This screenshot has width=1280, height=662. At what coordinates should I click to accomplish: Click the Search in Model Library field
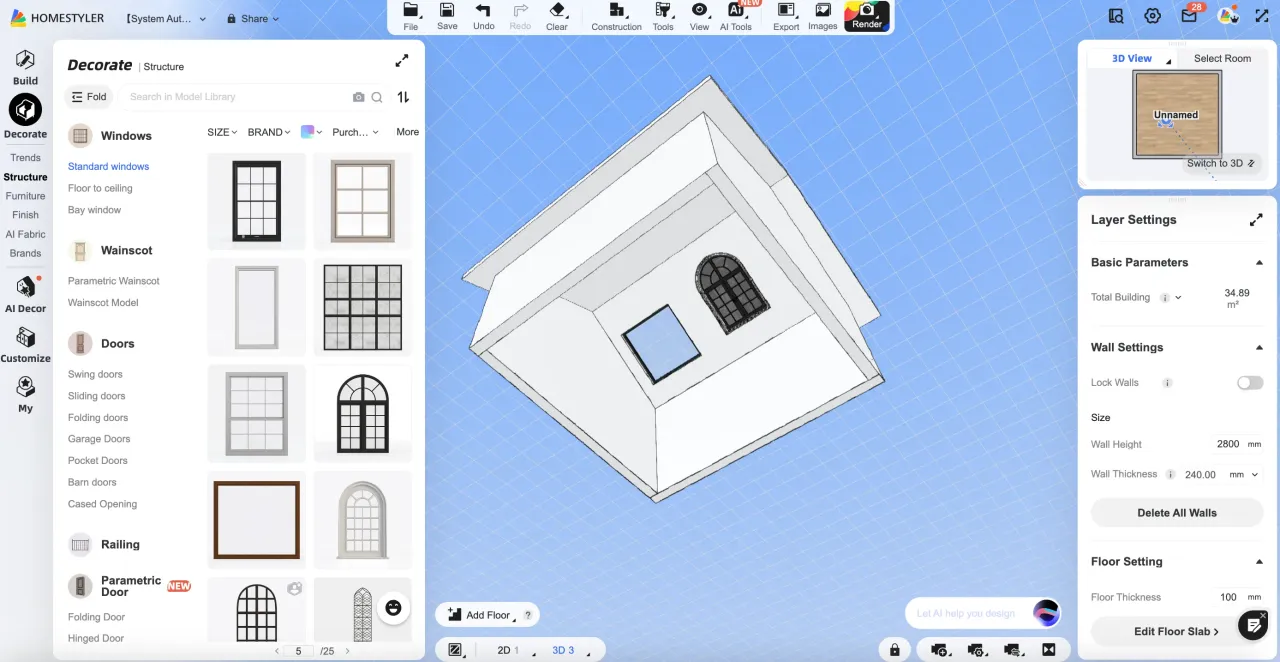(235, 97)
